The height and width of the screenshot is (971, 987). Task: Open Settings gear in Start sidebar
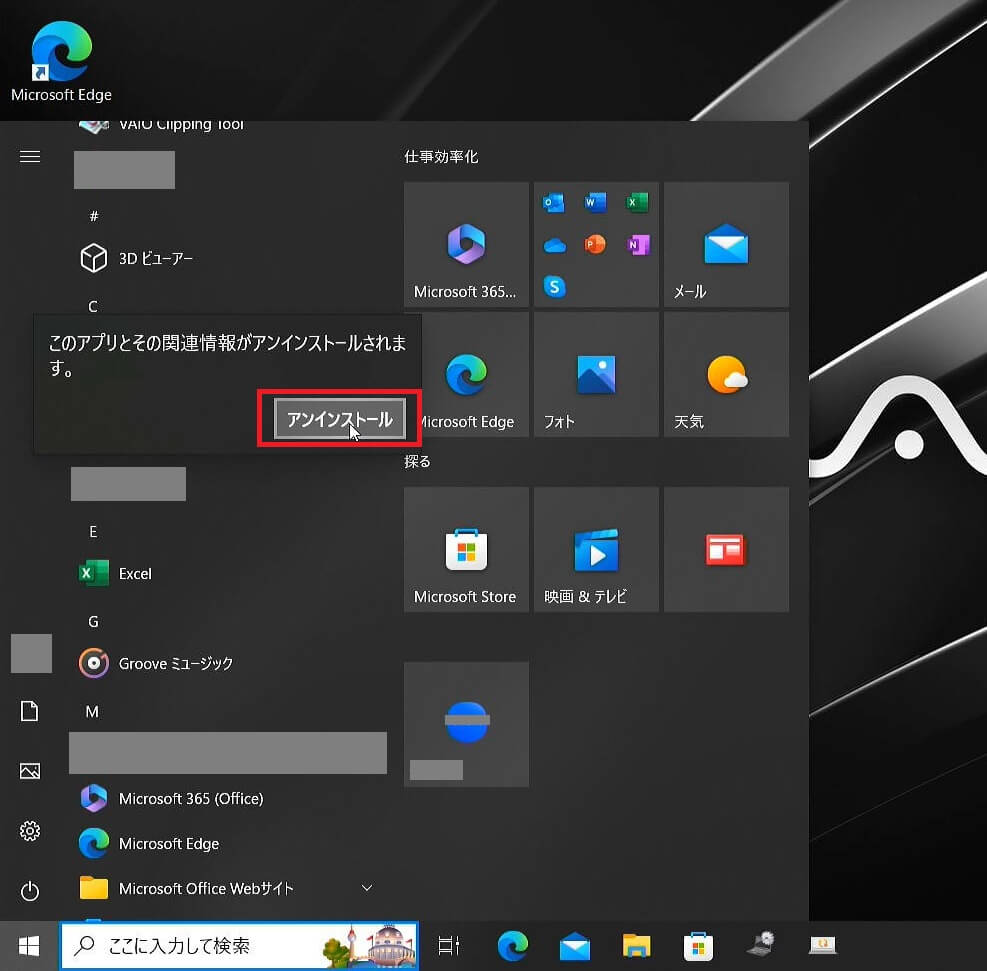(30, 831)
